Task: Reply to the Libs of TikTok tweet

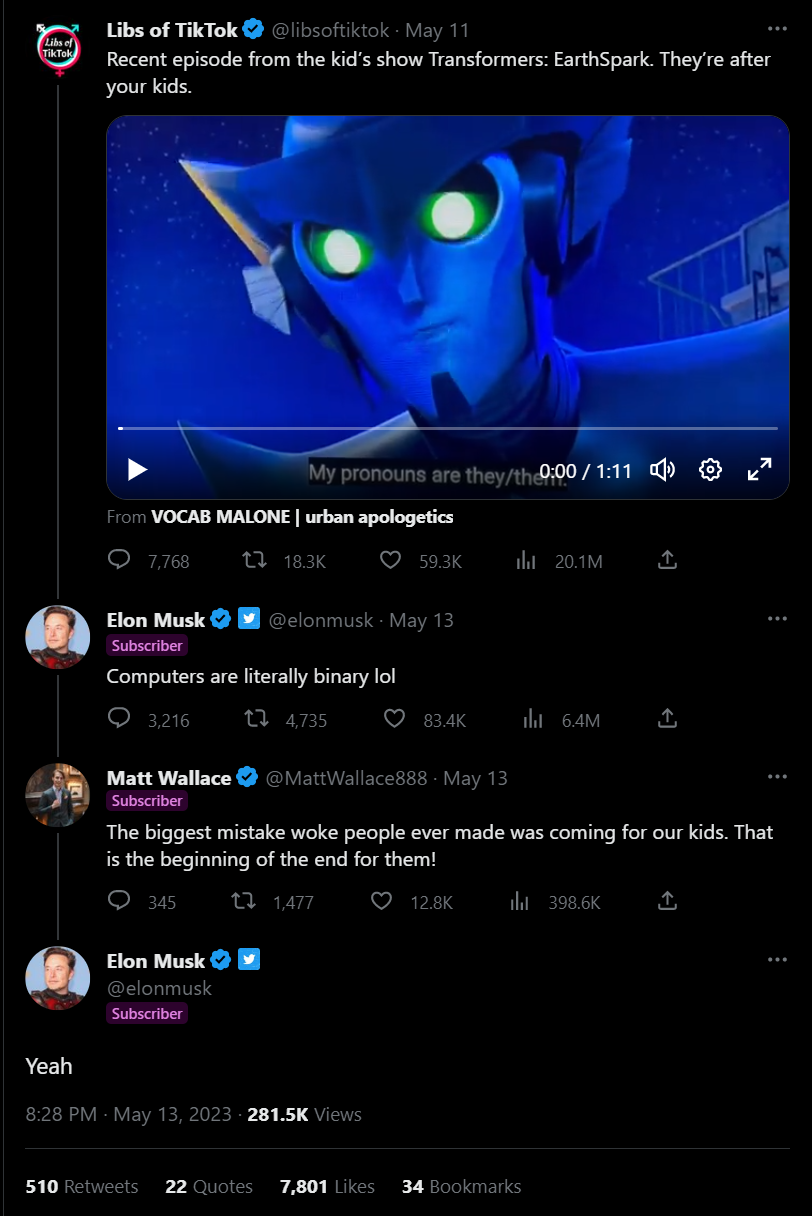Action: [x=120, y=561]
